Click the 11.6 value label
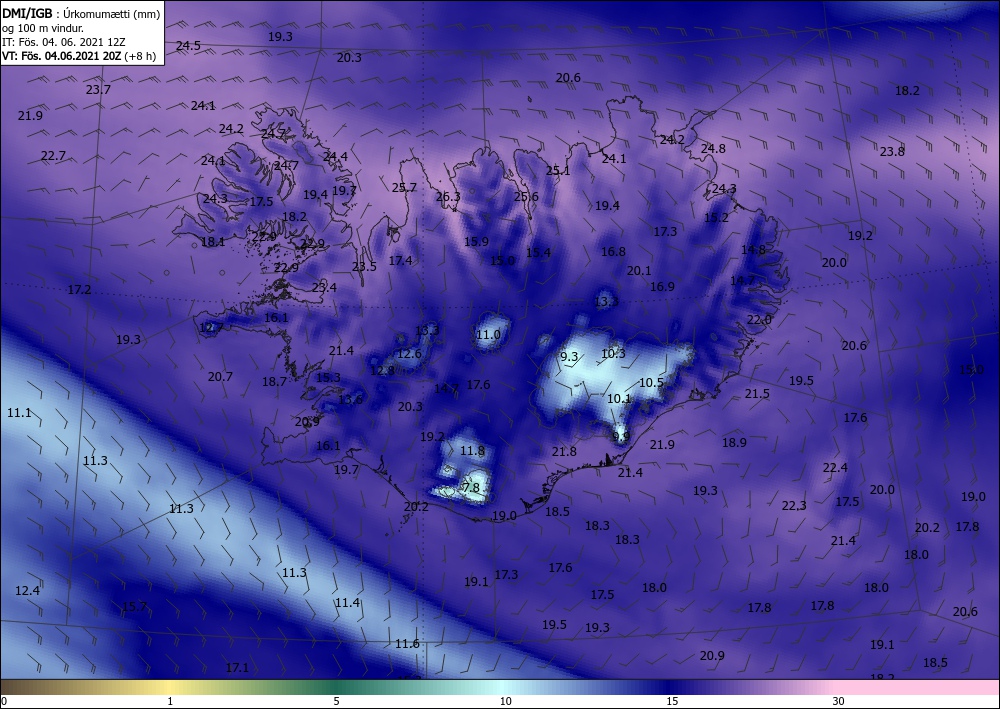Viewport: 1000px width, 709px height. pyautogui.click(x=408, y=643)
